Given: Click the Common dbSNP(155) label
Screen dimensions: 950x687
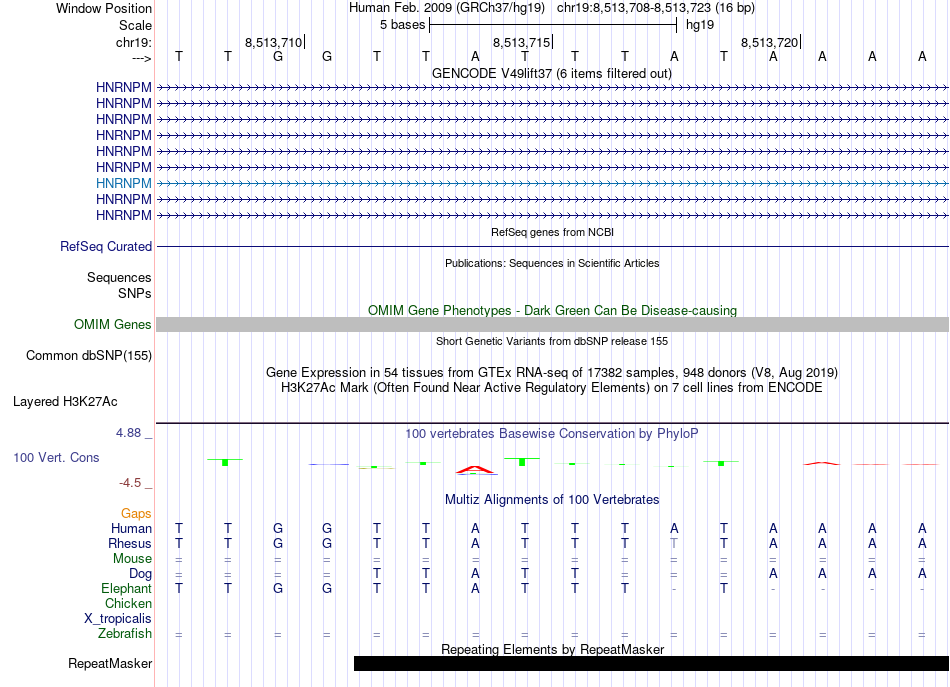Looking at the screenshot, I should 88,356.
